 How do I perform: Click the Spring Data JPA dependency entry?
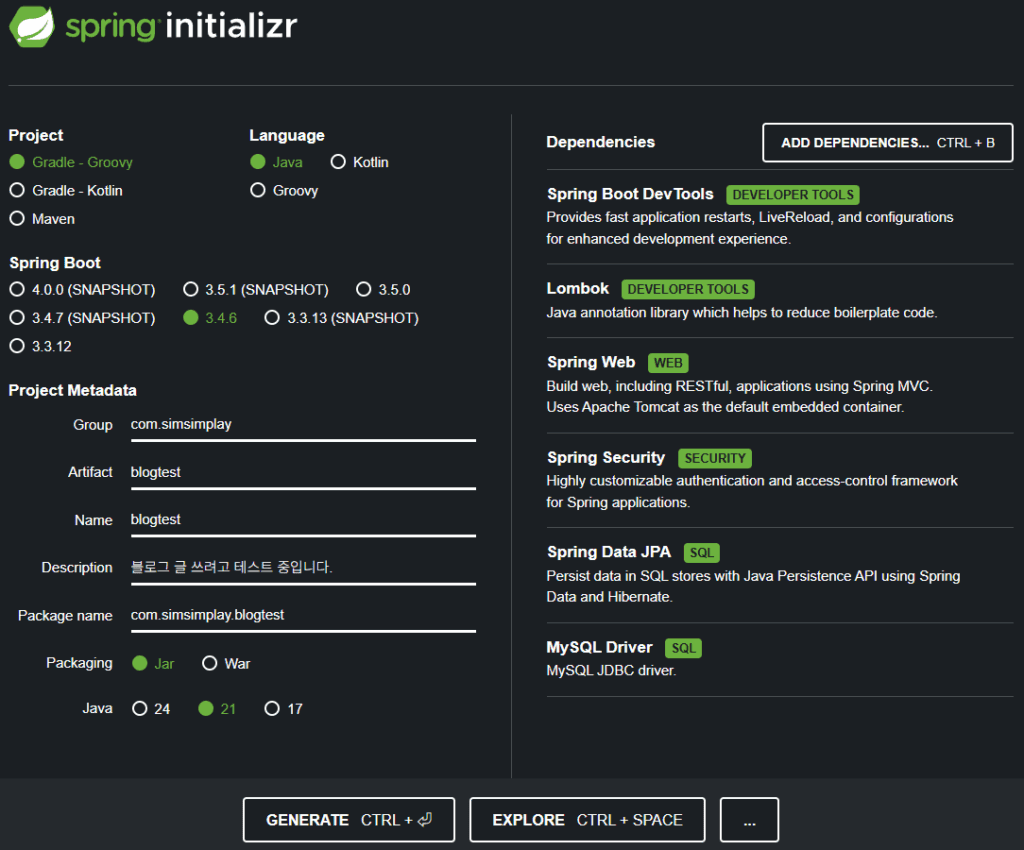tap(780, 575)
